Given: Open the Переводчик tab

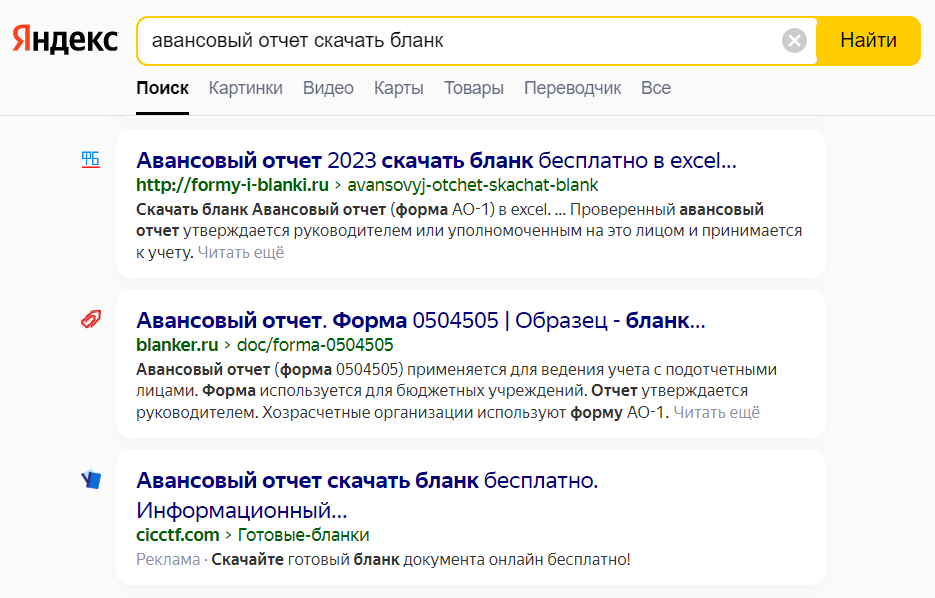Looking at the screenshot, I should (x=572, y=88).
